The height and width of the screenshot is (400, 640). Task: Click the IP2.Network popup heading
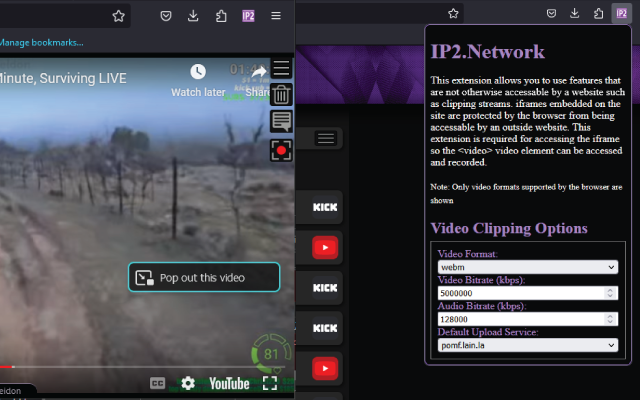tap(488, 52)
